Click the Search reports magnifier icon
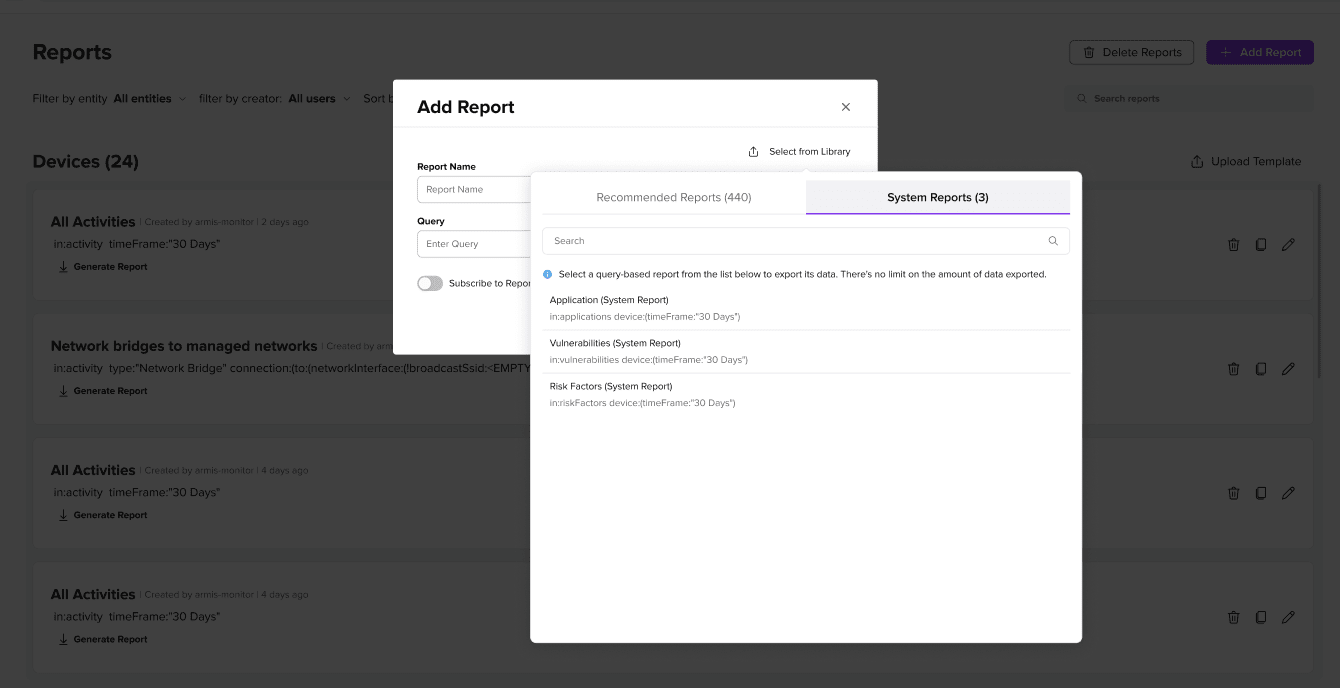The height and width of the screenshot is (688, 1340). (1082, 99)
